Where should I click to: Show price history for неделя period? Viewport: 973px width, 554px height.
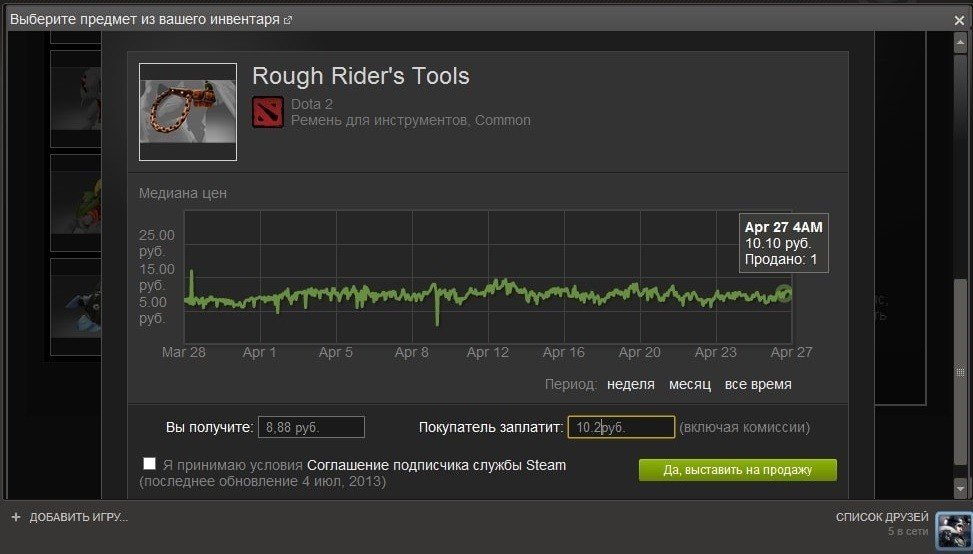[x=630, y=384]
